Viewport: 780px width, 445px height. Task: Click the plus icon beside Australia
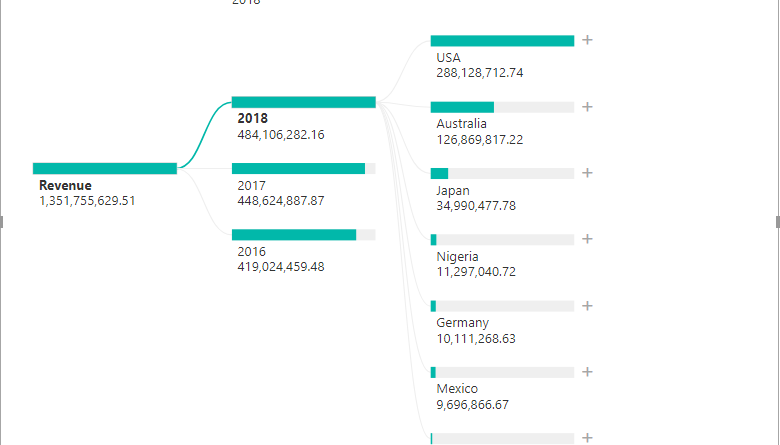588,107
